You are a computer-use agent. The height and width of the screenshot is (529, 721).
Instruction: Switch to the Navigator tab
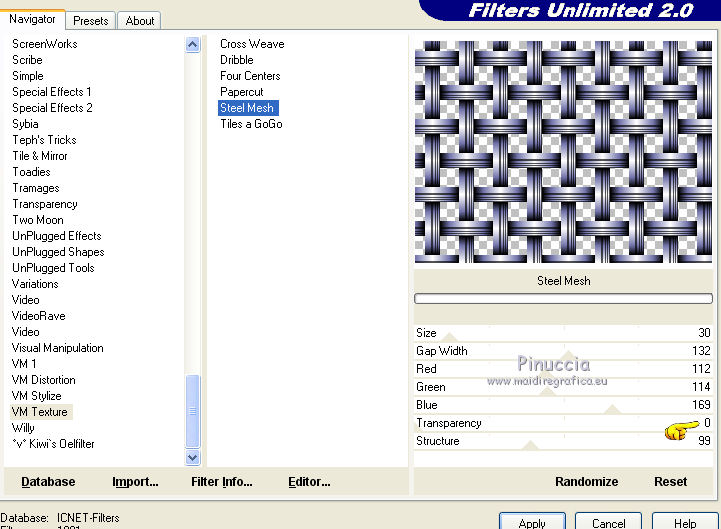pyautogui.click(x=32, y=19)
